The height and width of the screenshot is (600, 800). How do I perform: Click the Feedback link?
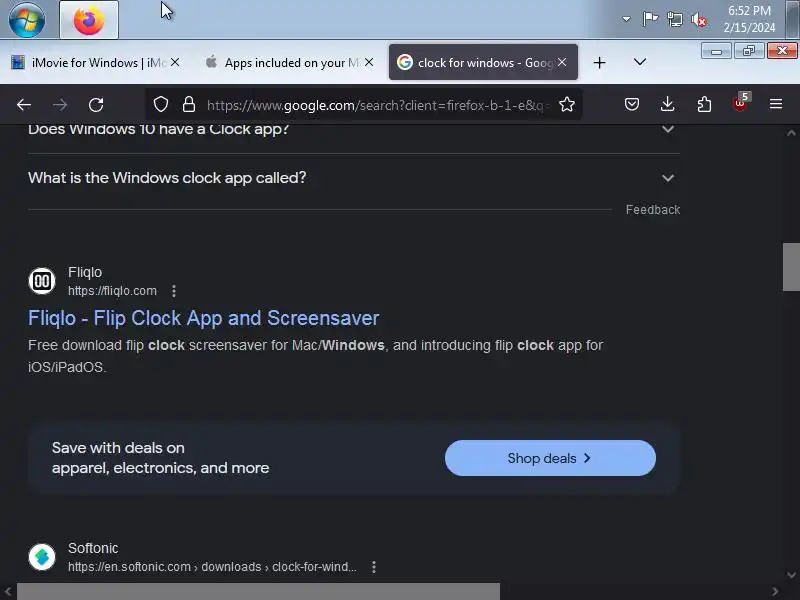point(653,210)
